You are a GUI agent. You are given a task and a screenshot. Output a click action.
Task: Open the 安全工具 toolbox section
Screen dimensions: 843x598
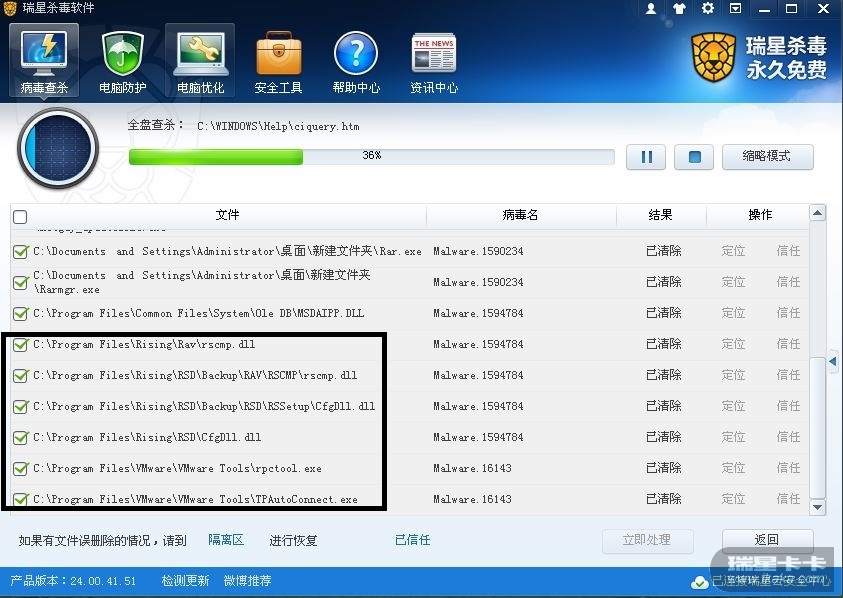click(278, 61)
